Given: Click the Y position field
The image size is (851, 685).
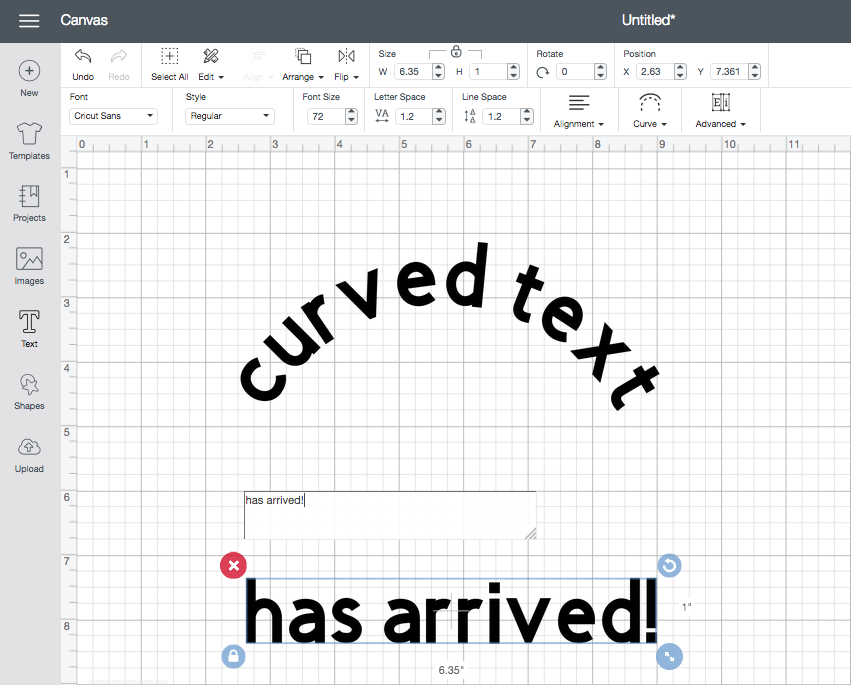Looking at the screenshot, I should (x=728, y=72).
